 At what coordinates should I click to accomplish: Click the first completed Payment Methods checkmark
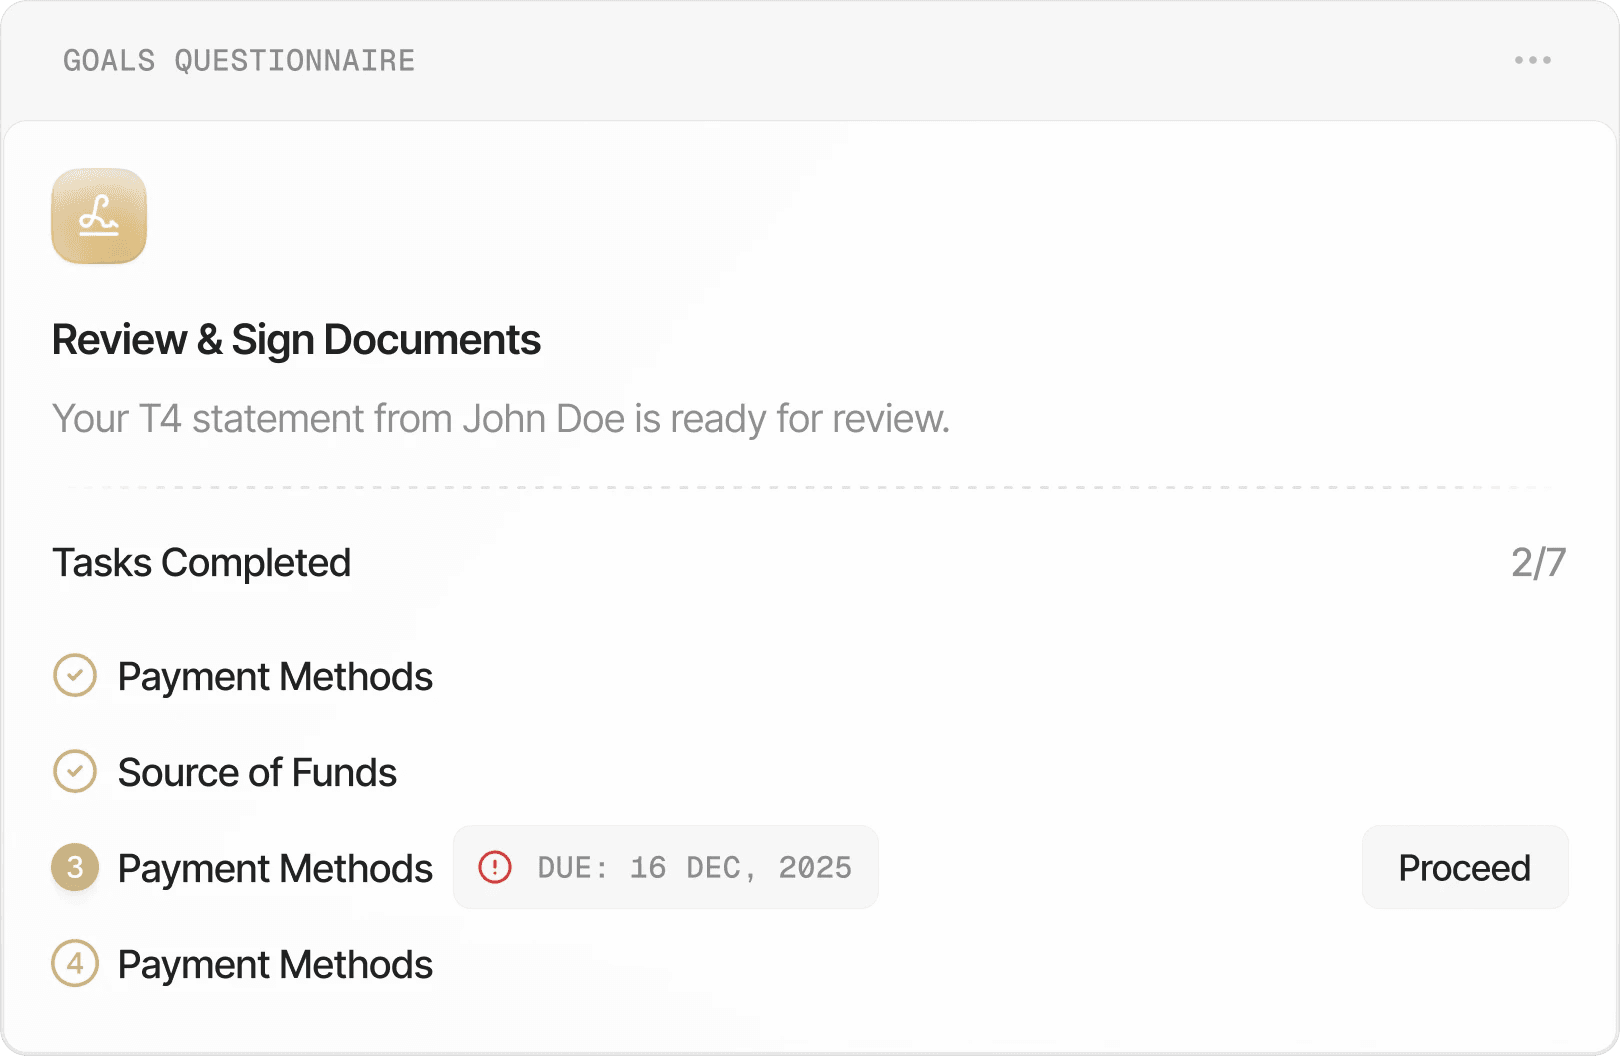(x=75, y=676)
